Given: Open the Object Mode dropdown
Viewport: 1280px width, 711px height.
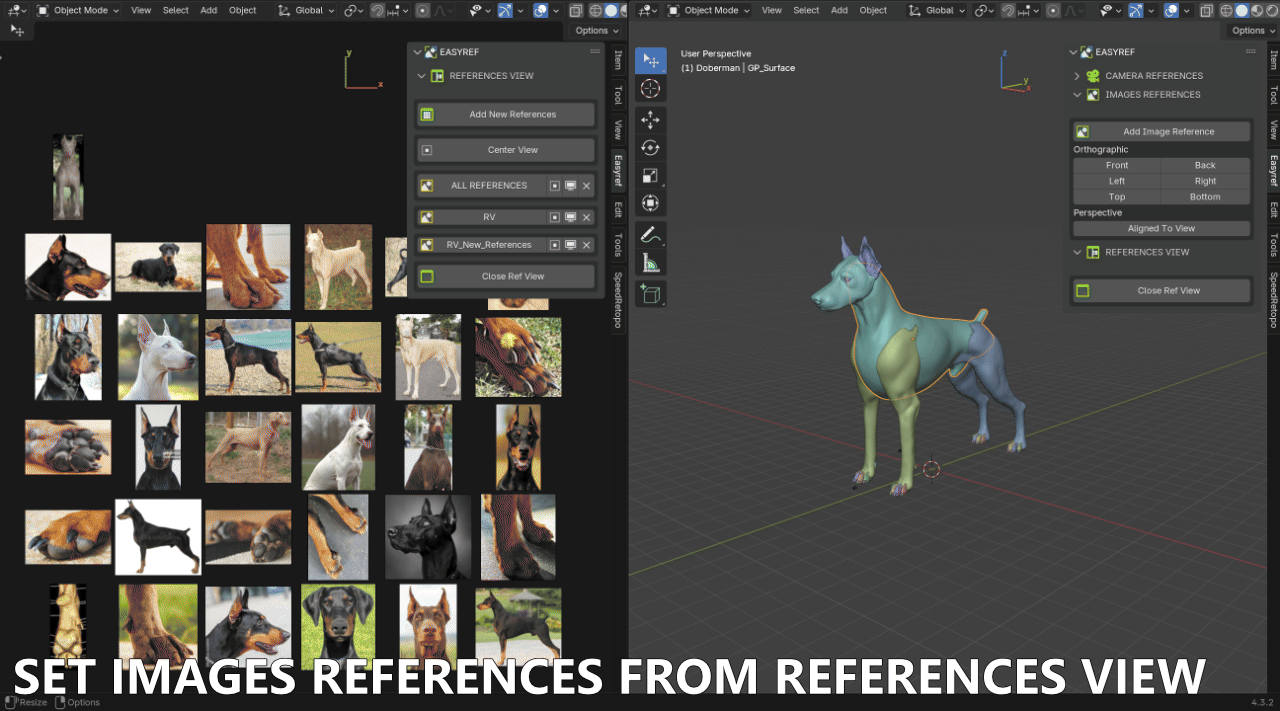Looking at the screenshot, I should point(712,10).
